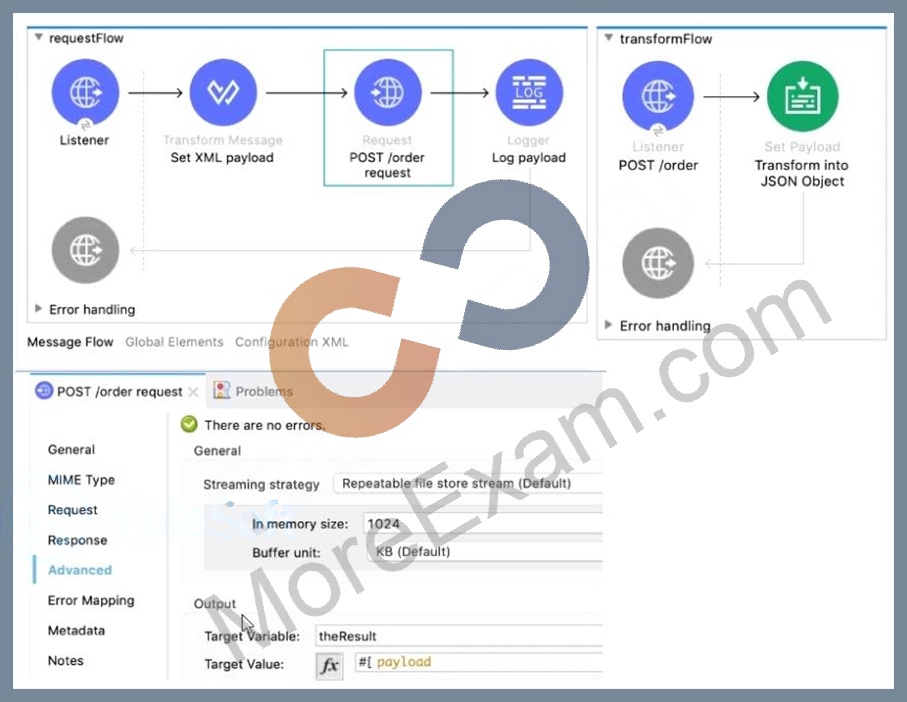Click the Target Variable input field
The width and height of the screenshot is (907, 702).
coord(459,636)
